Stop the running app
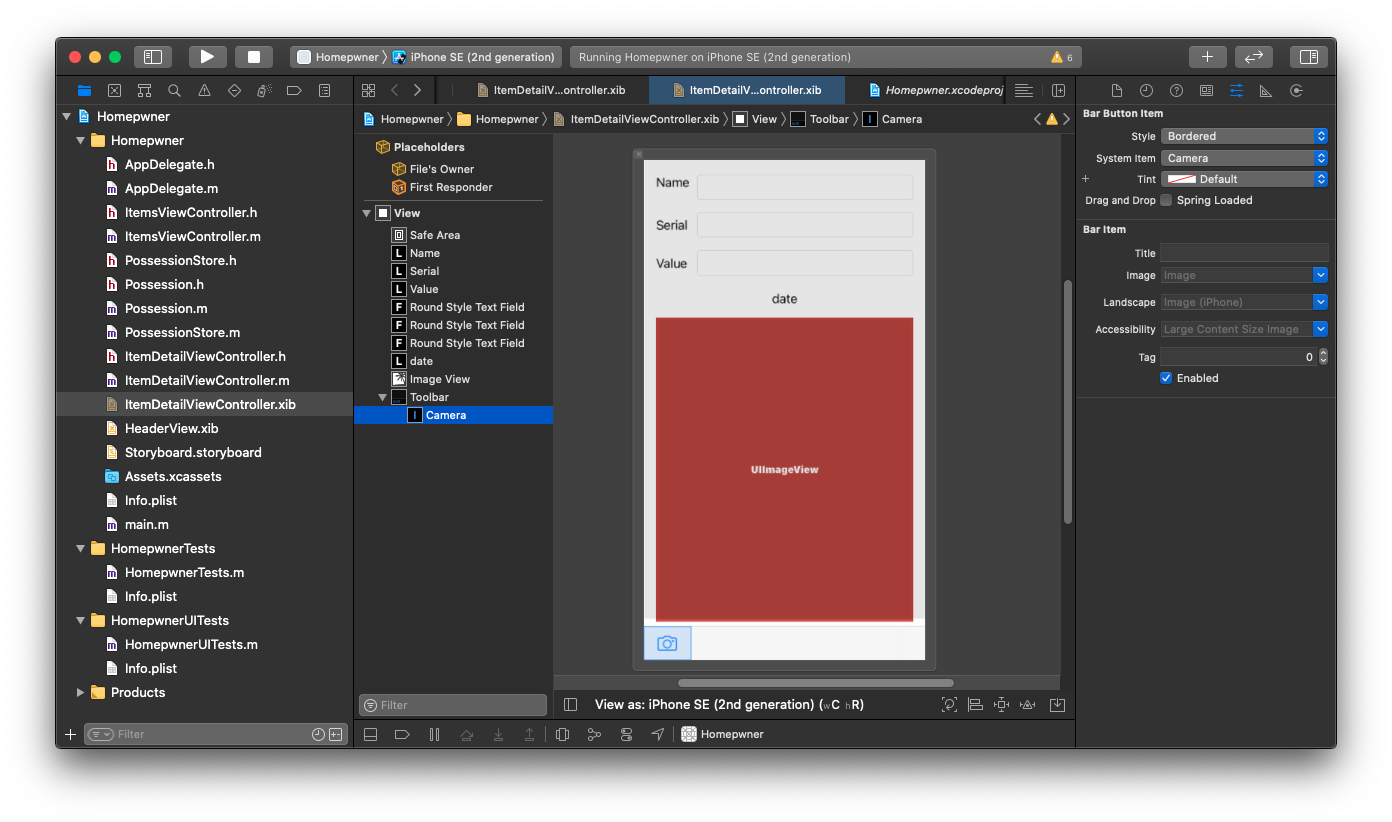The width and height of the screenshot is (1392, 822). pos(254,57)
